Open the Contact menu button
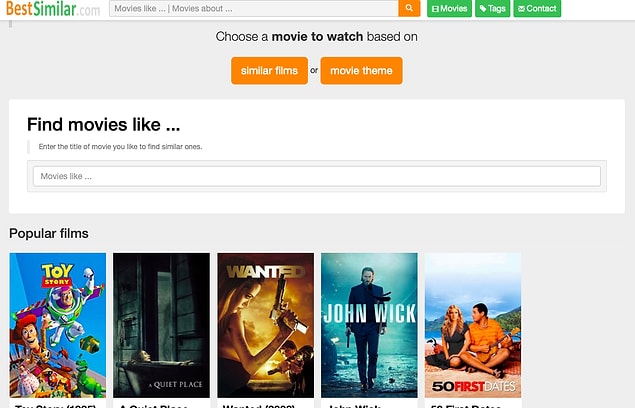635x408 pixels. pyautogui.click(x=537, y=9)
